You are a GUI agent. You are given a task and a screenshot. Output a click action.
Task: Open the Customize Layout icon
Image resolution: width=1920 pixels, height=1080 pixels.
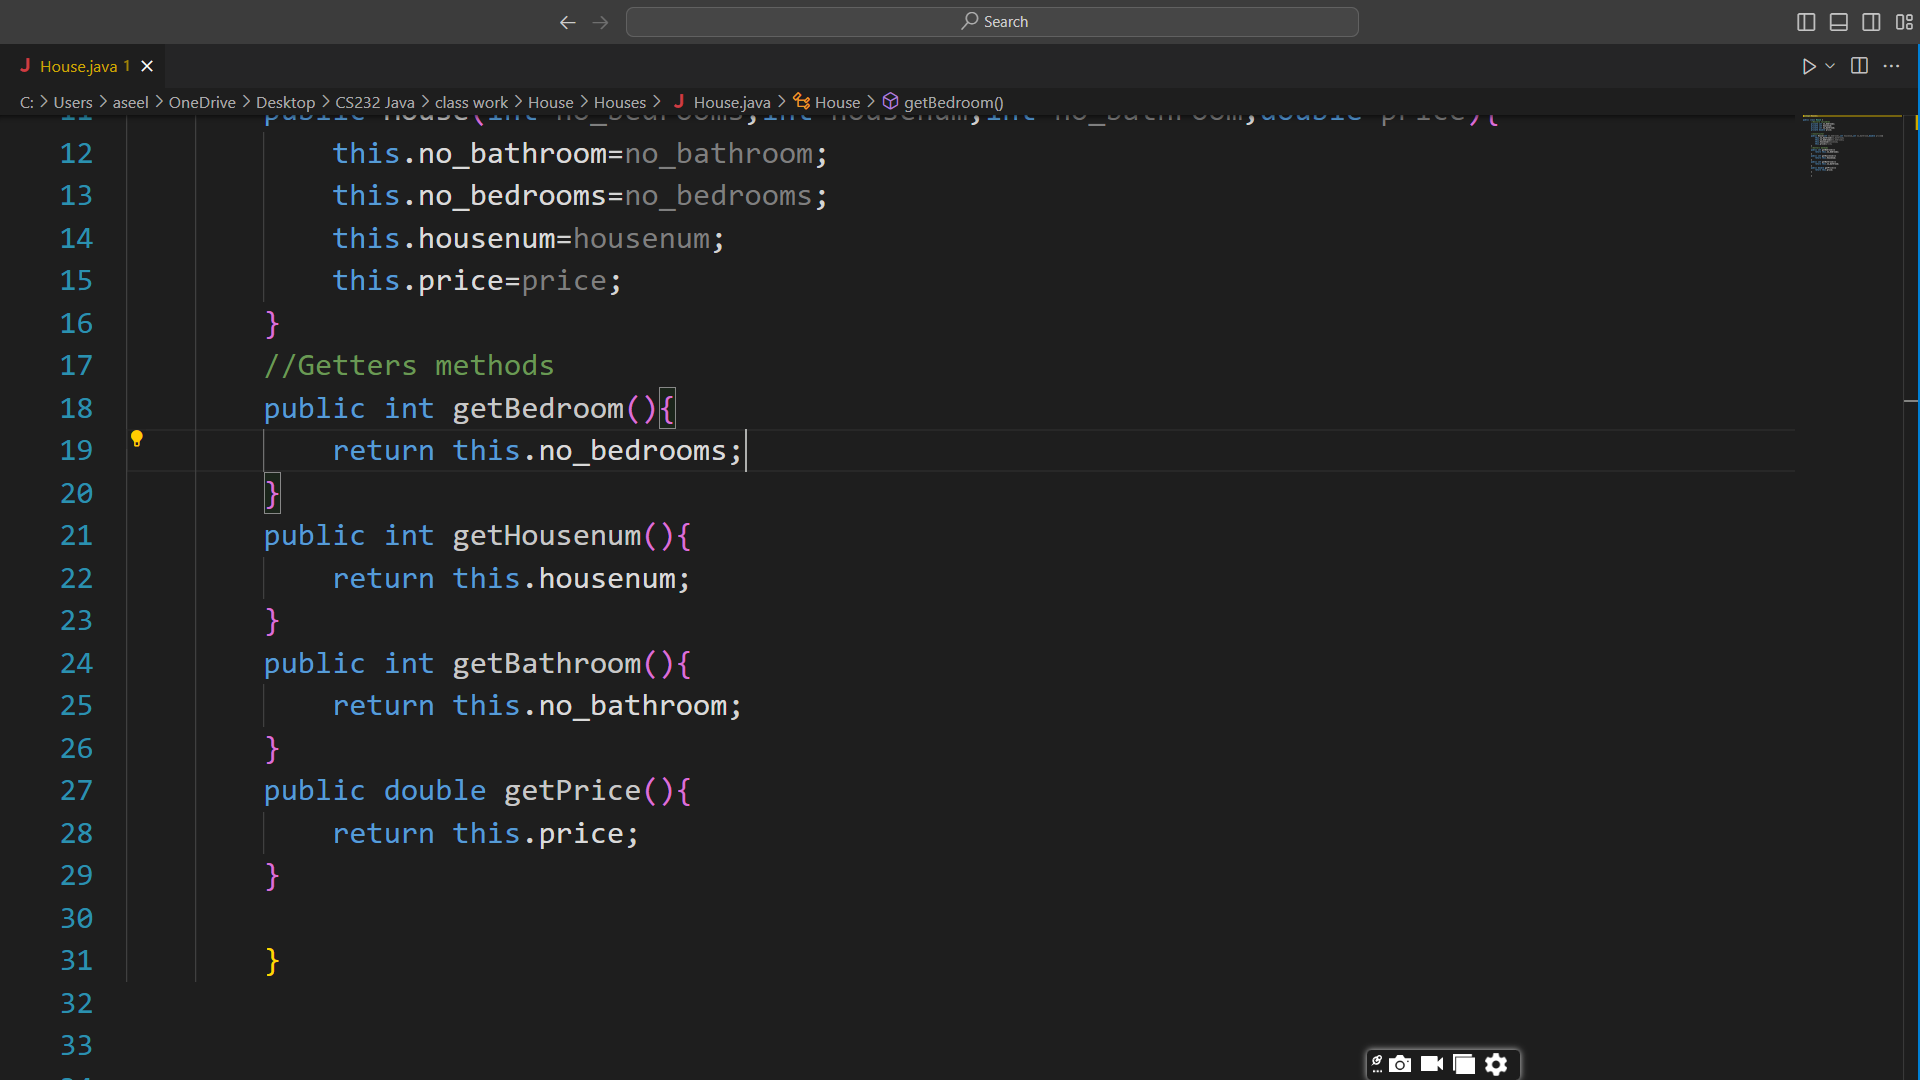click(x=1904, y=22)
